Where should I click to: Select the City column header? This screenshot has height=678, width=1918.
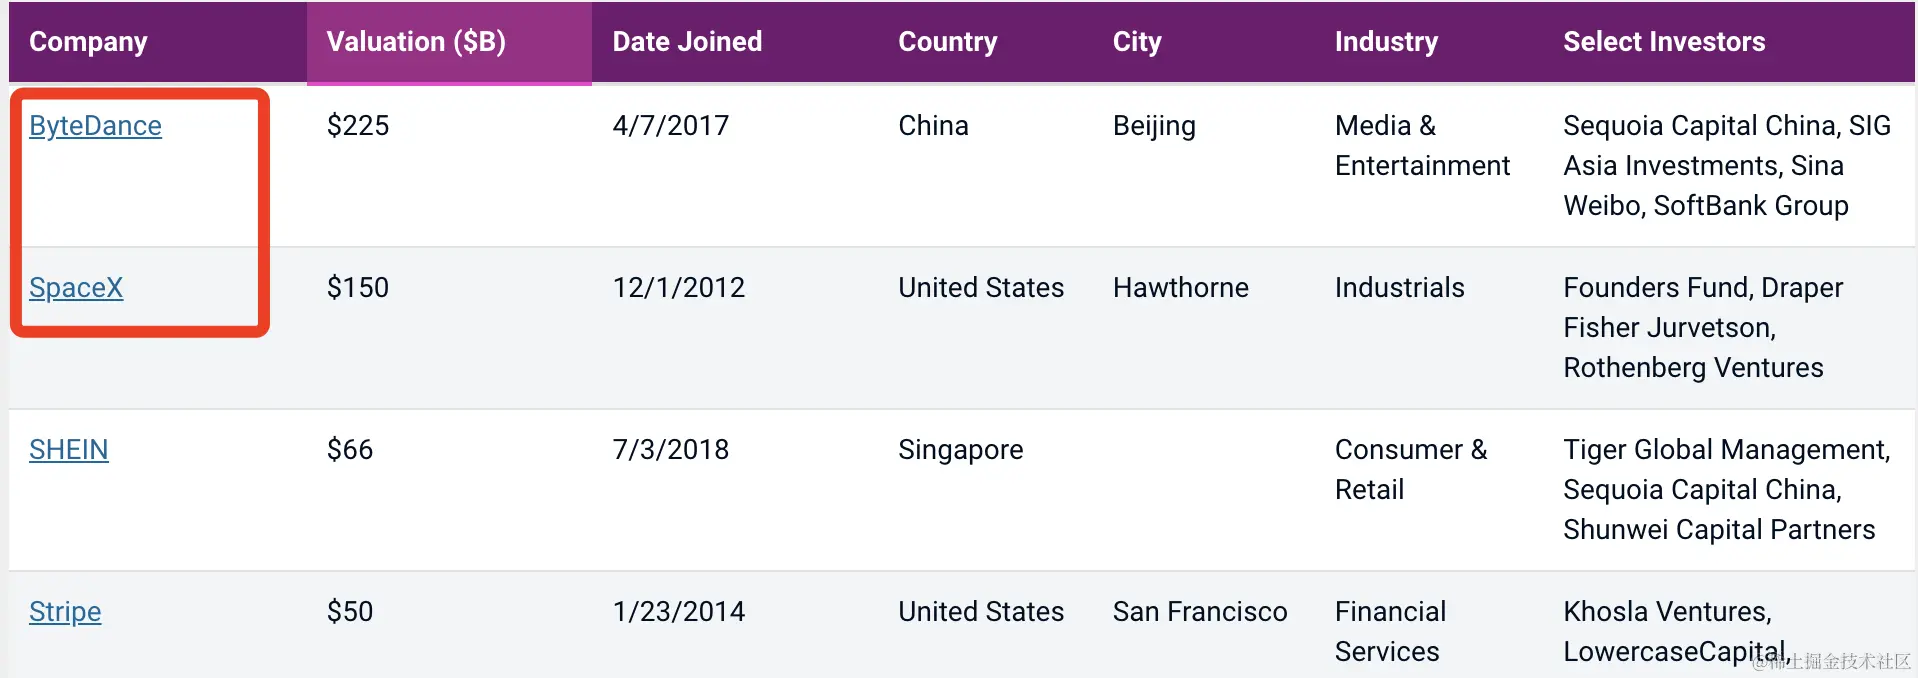(x=1137, y=42)
